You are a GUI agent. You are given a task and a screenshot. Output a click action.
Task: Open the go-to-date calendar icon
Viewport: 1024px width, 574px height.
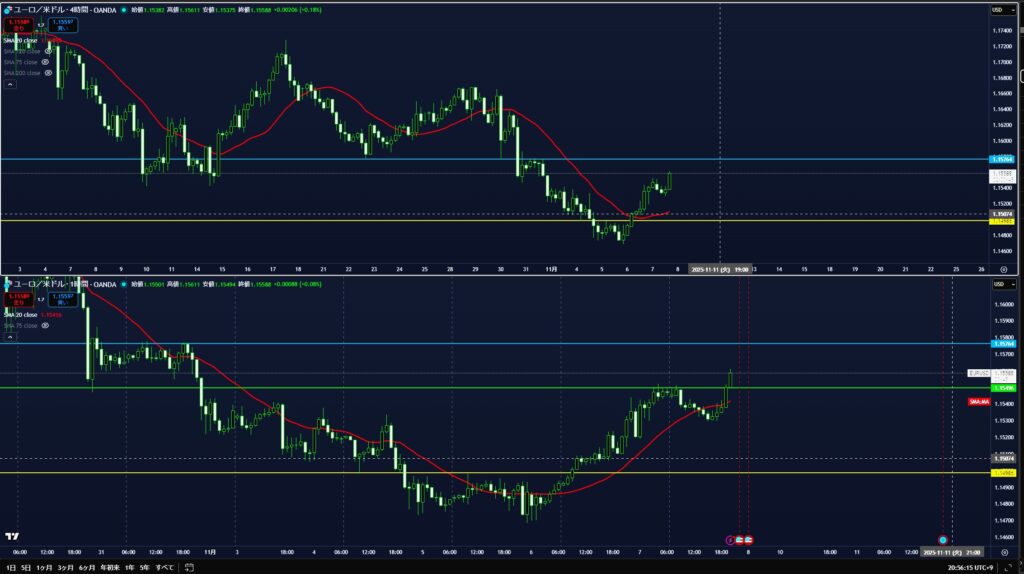pos(190,567)
